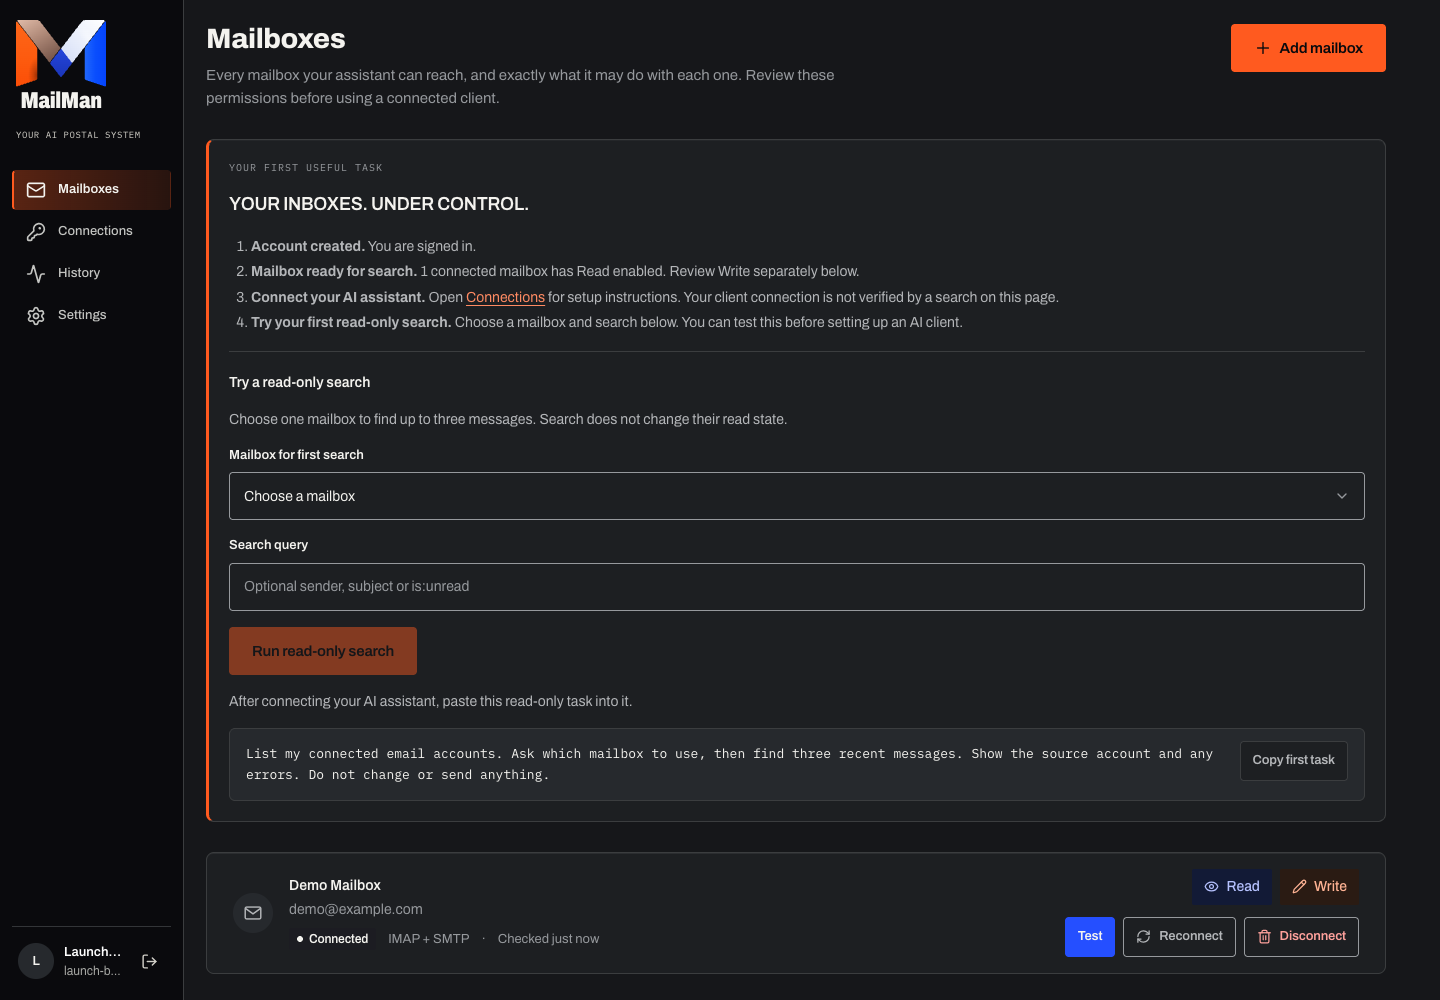
Task: Click the MailMan logo
Action: [61, 65]
